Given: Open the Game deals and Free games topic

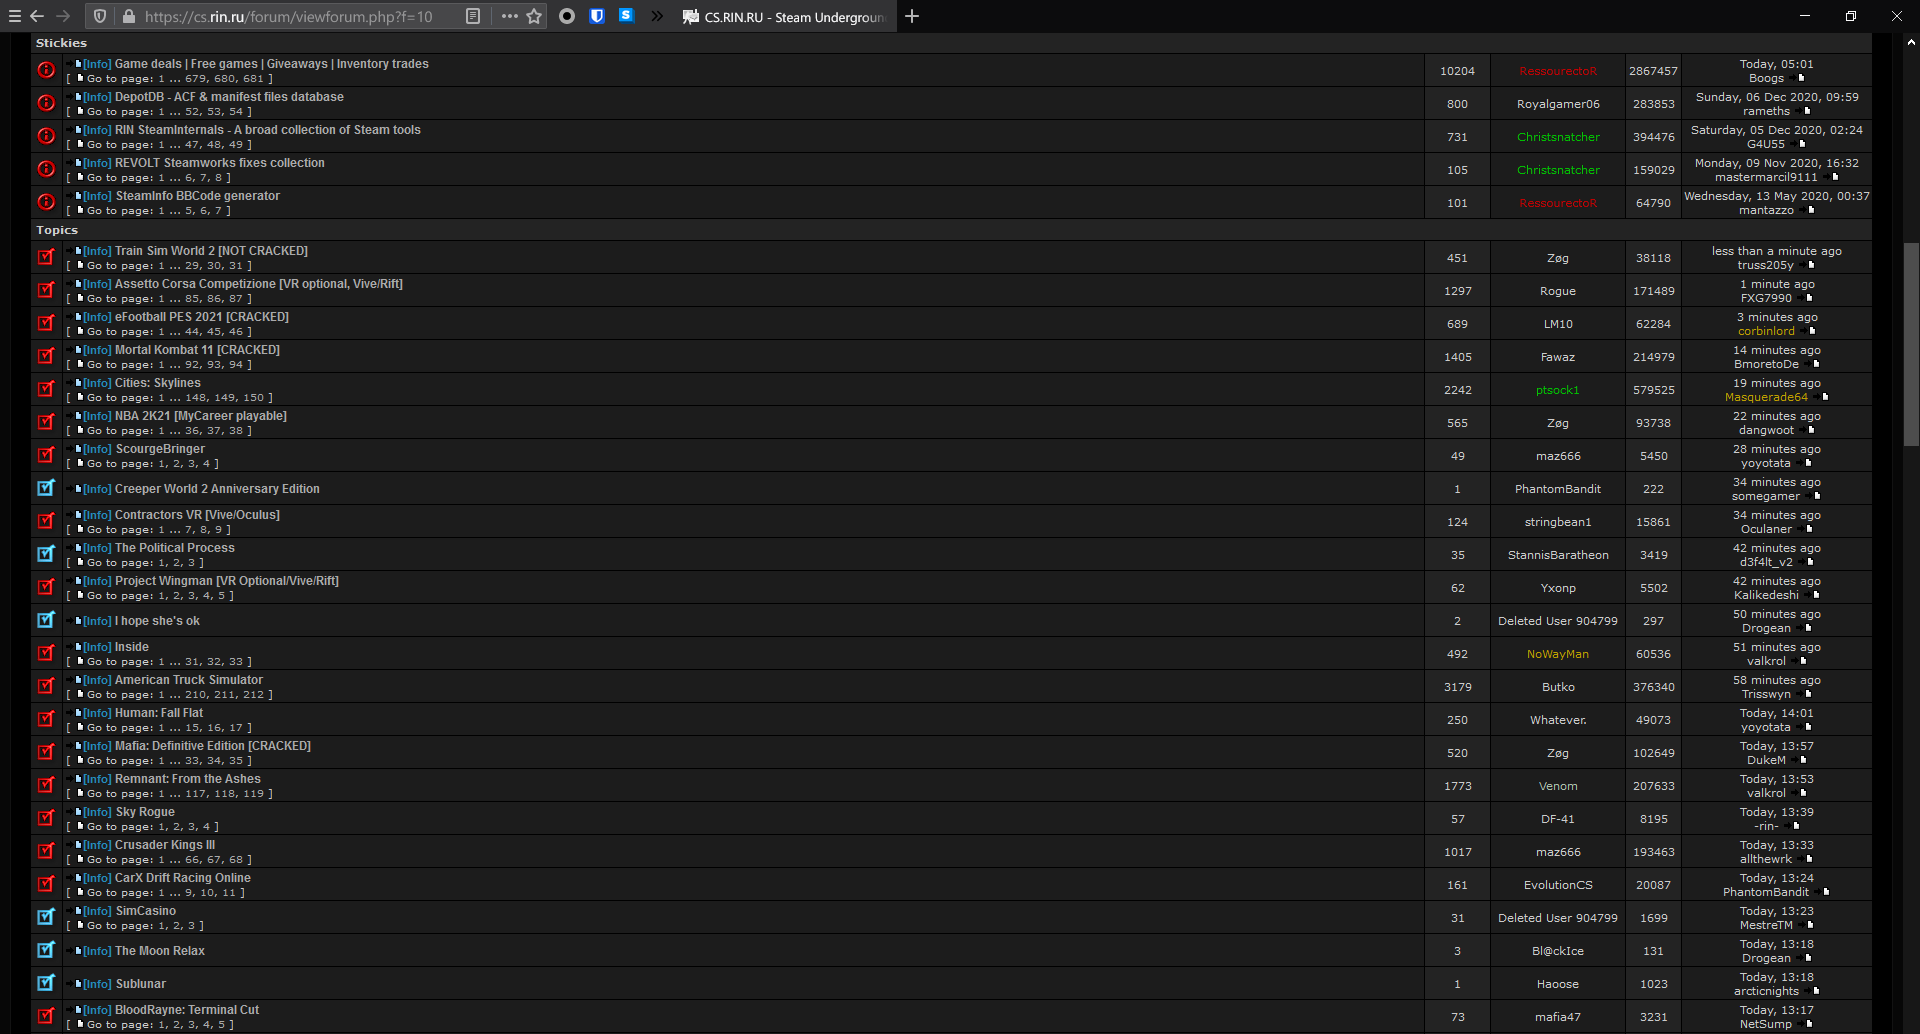Looking at the screenshot, I should 271,64.
